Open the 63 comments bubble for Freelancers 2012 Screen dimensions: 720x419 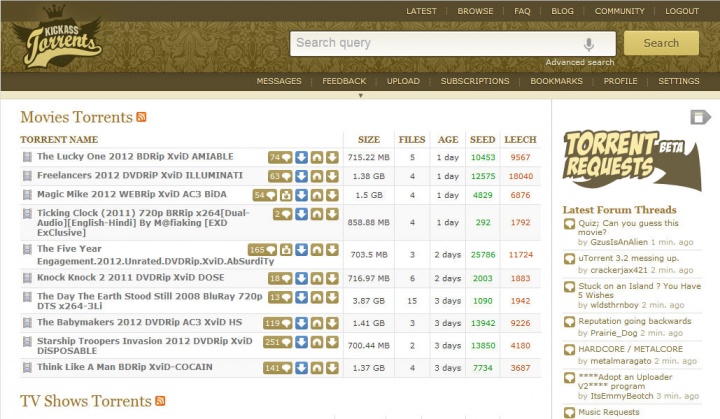coord(280,176)
